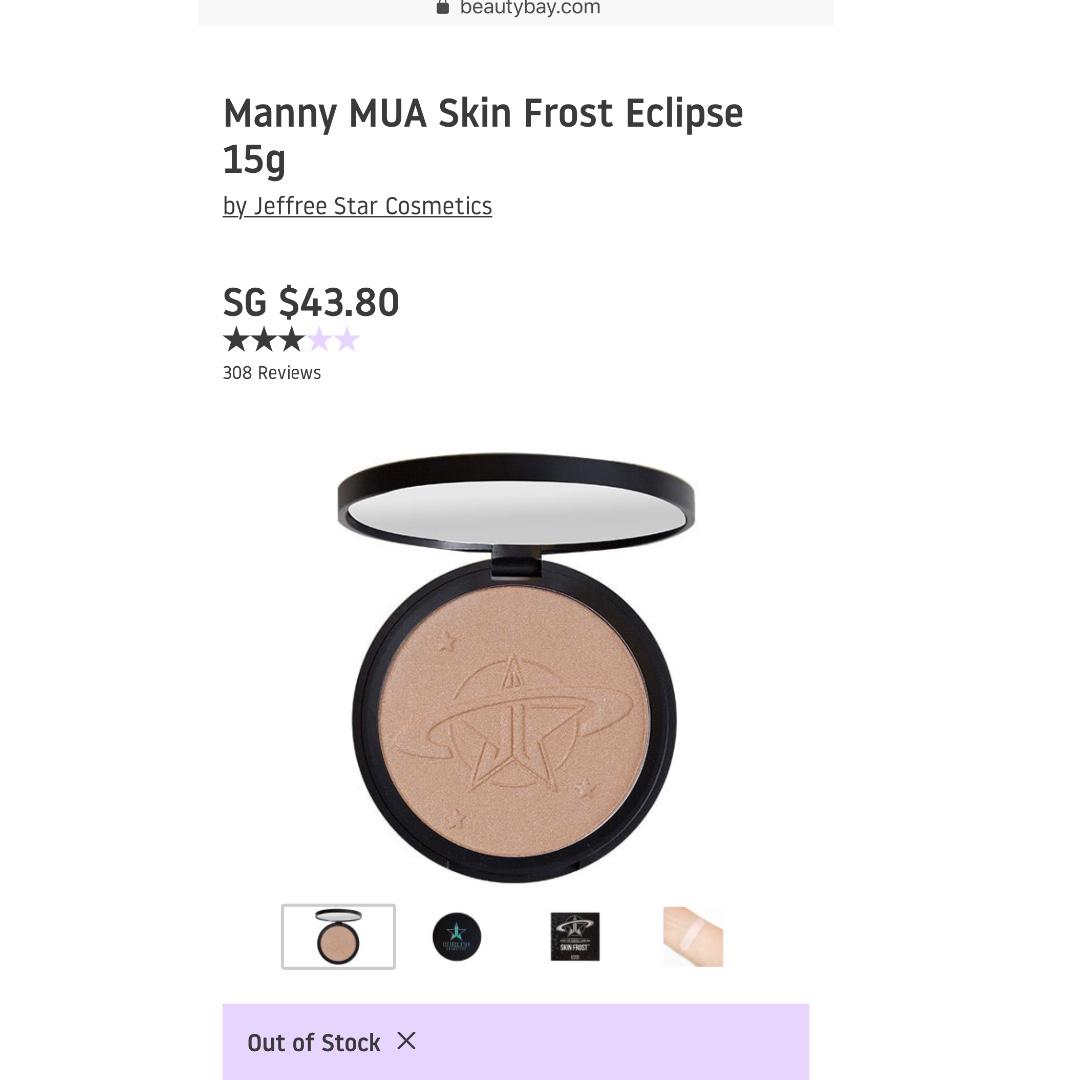This screenshot has height=1080, width=1080.
Task: Click the SG $43.80 price text
Action: click(310, 301)
